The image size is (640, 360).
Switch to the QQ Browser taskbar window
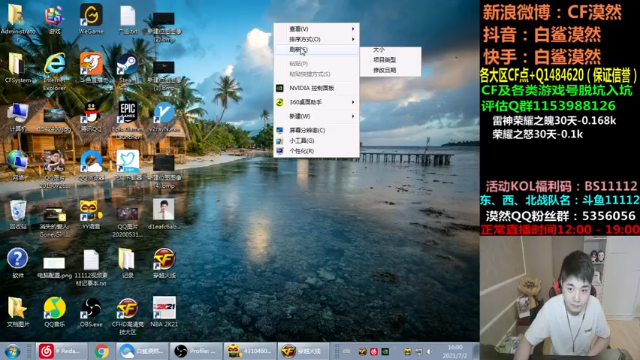[x=142, y=351]
